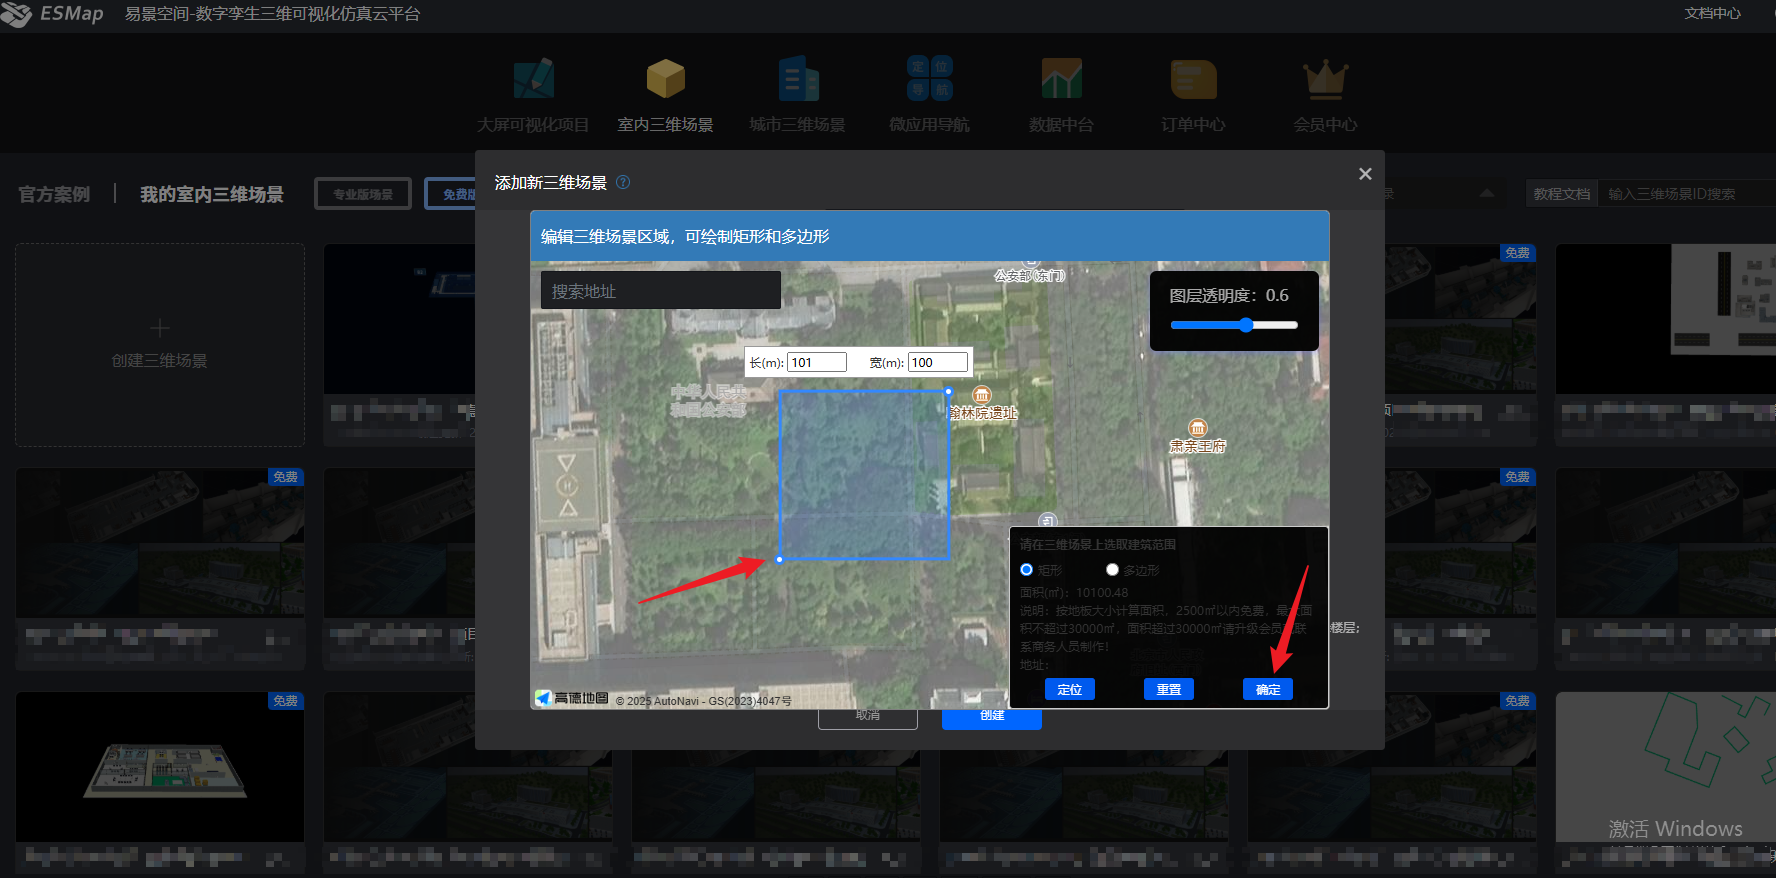The height and width of the screenshot is (878, 1776).
Task: Confirm the area with the 确定 button
Action: 1268,689
